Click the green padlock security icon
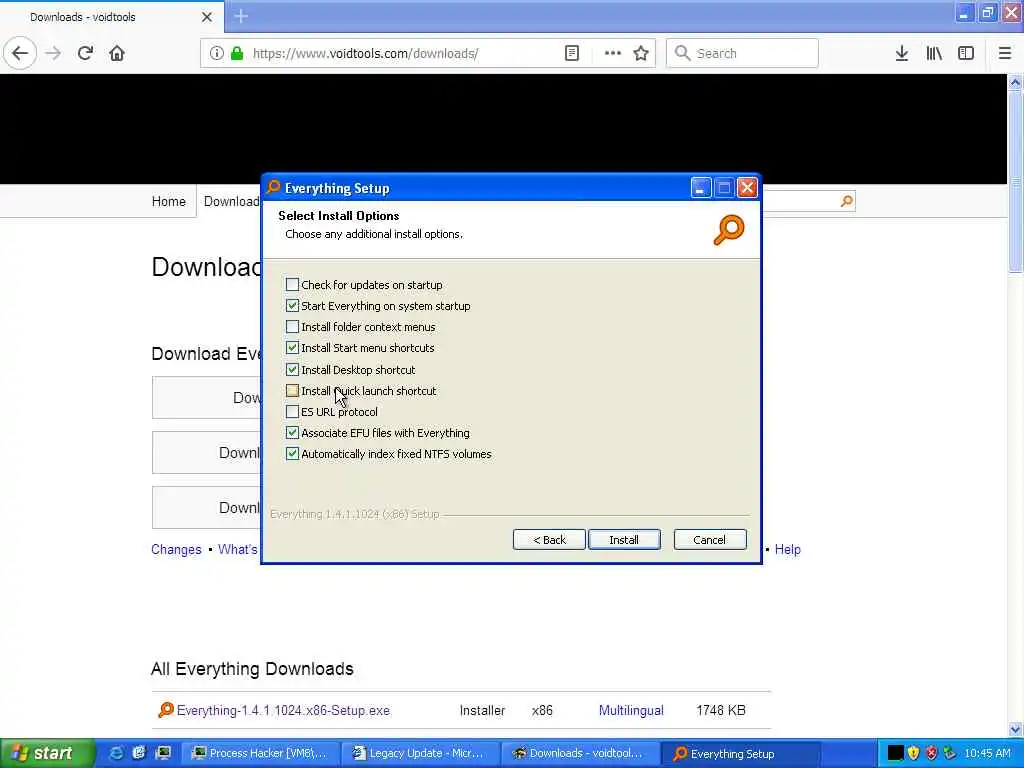This screenshot has height=768, width=1024. [237, 53]
